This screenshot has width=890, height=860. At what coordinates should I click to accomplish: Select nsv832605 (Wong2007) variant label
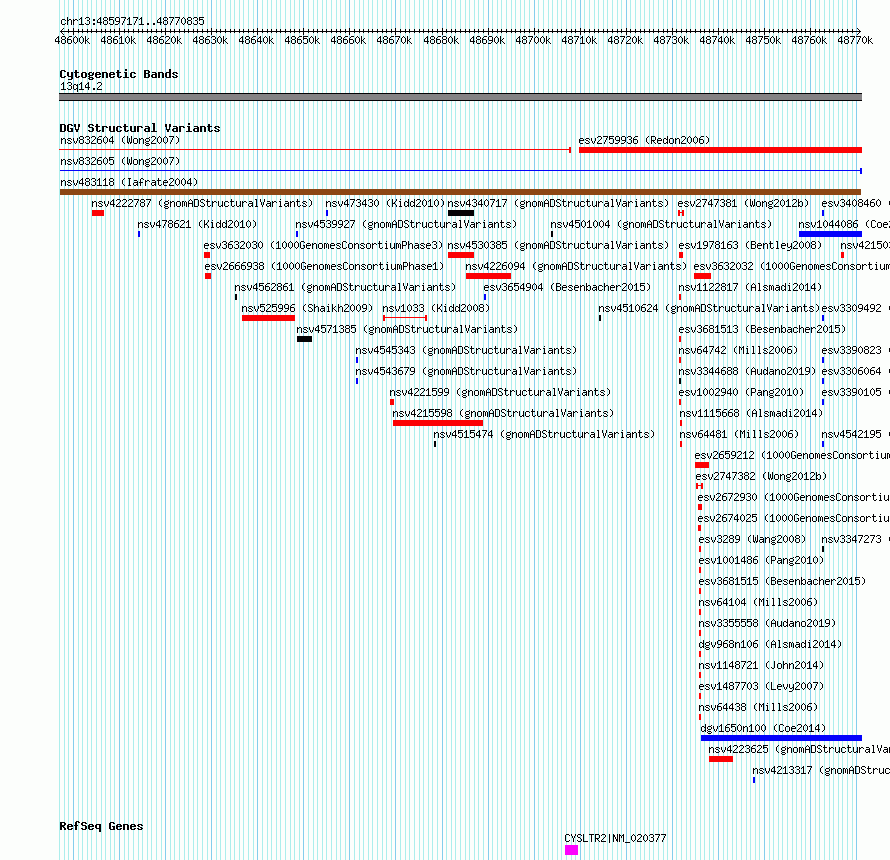click(x=120, y=161)
